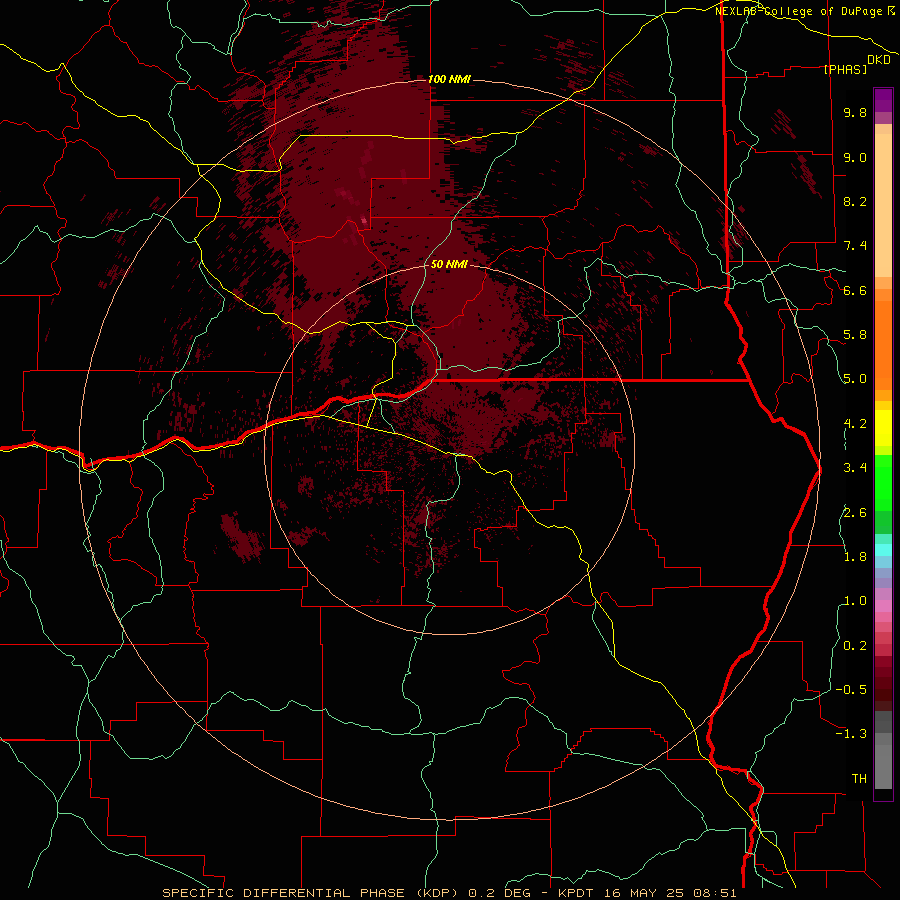This screenshot has height=900, width=900.
Task: Click the 100 NMI range ring label
Action: coord(449,79)
